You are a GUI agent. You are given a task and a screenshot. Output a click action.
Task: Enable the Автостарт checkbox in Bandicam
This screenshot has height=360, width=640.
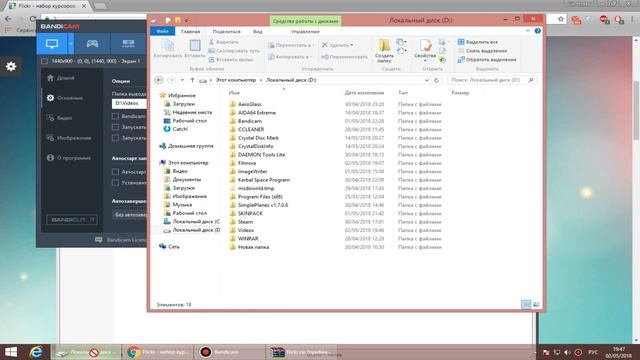click(x=116, y=172)
